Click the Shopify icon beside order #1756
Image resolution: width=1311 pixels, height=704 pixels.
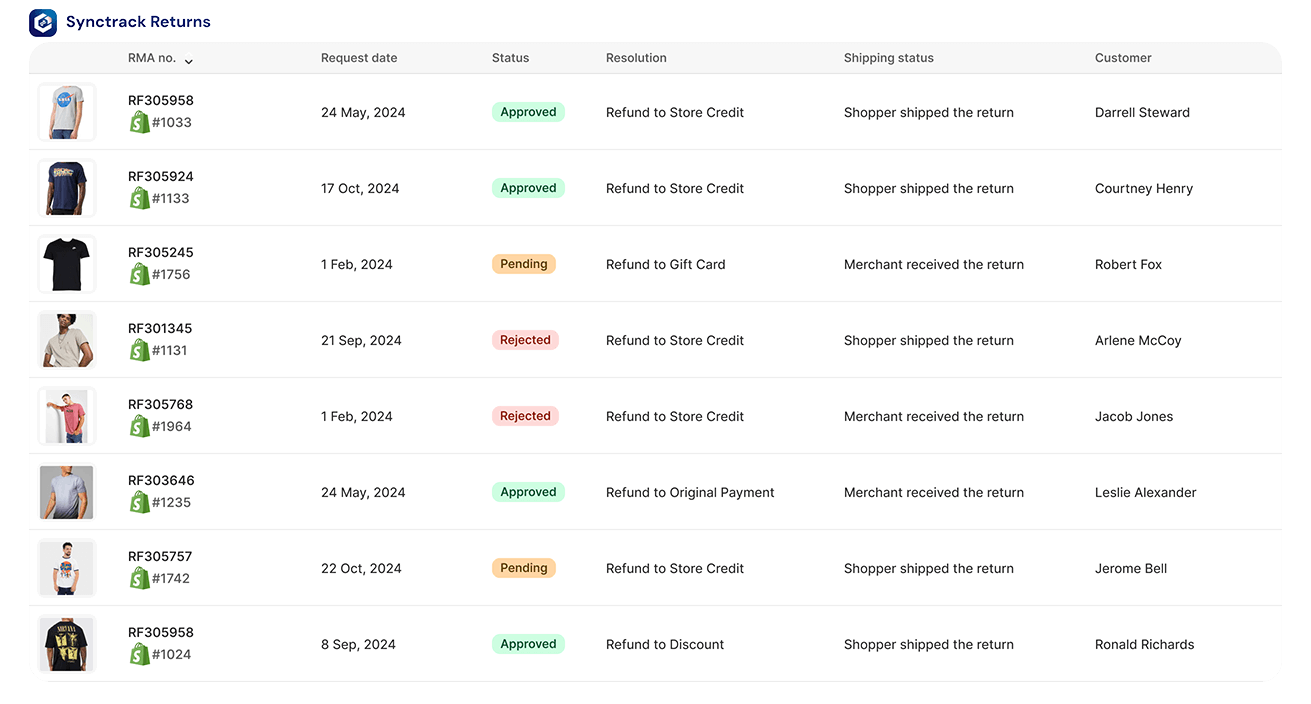click(140, 274)
